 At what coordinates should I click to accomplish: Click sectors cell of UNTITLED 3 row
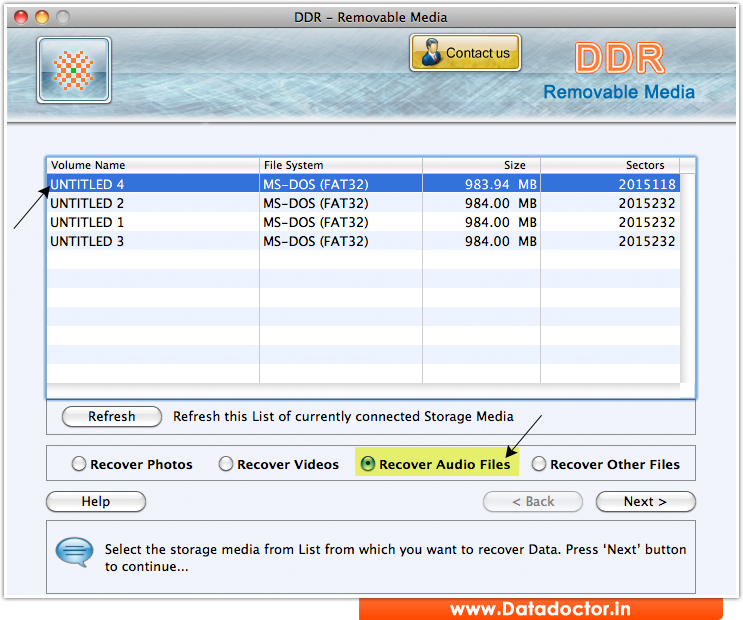(x=610, y=241)
